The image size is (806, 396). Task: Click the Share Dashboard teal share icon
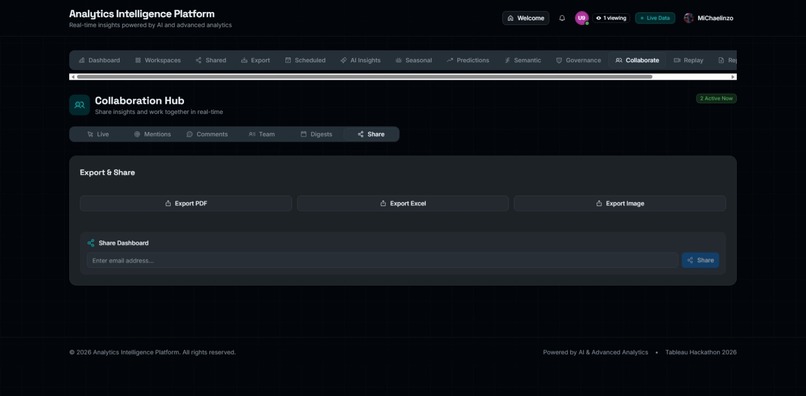[x=91, y=243]
